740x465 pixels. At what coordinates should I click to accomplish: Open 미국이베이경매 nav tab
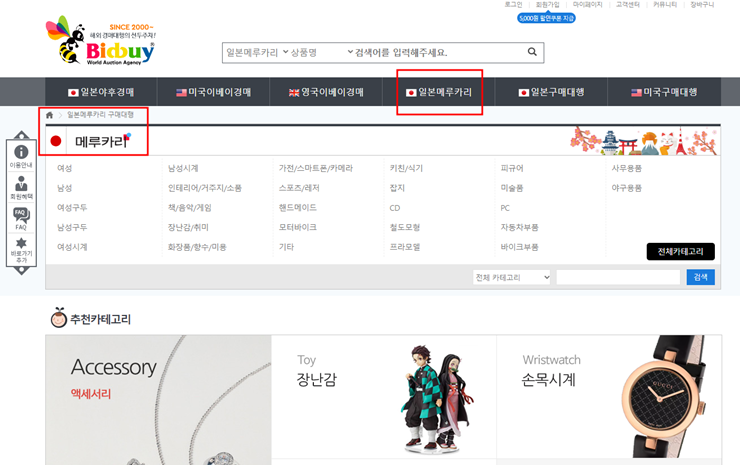point(213,92)
